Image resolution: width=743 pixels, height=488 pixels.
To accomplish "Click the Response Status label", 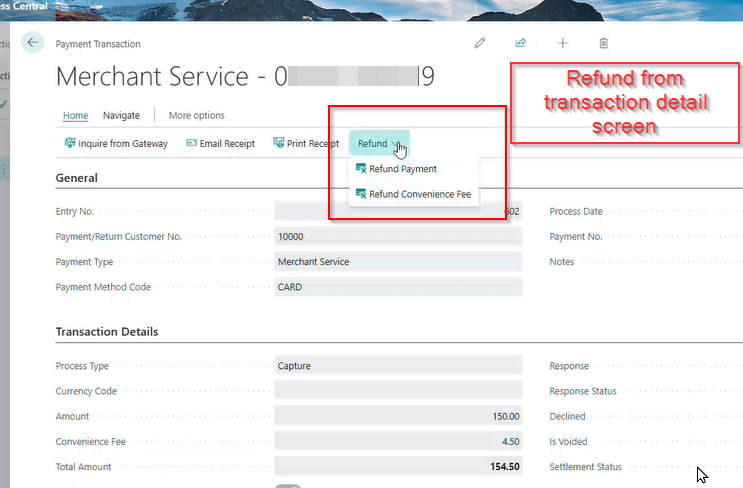I will pyautogui.click(x=583, y=391).
